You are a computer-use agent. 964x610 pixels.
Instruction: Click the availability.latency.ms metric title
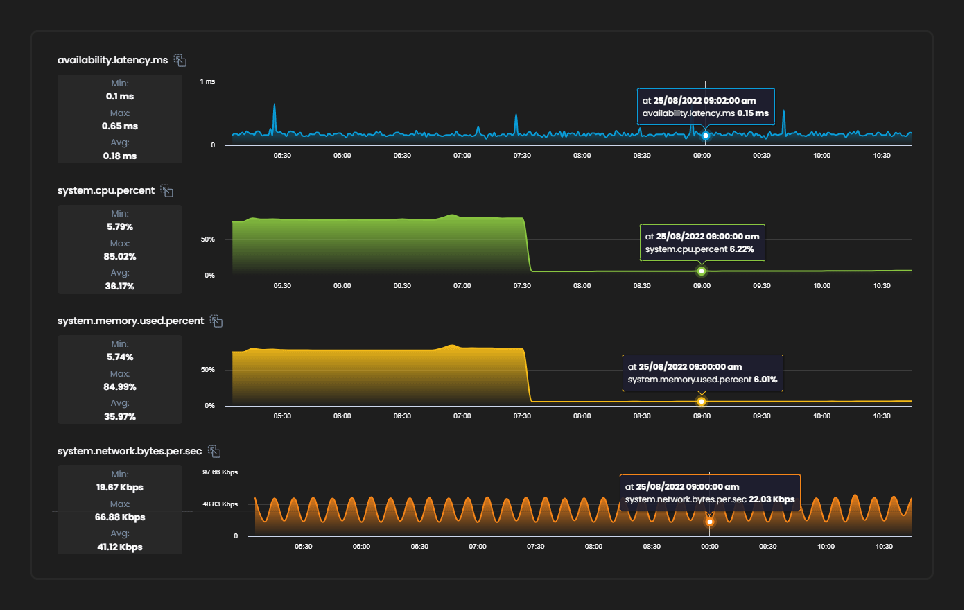coord(113,60)
